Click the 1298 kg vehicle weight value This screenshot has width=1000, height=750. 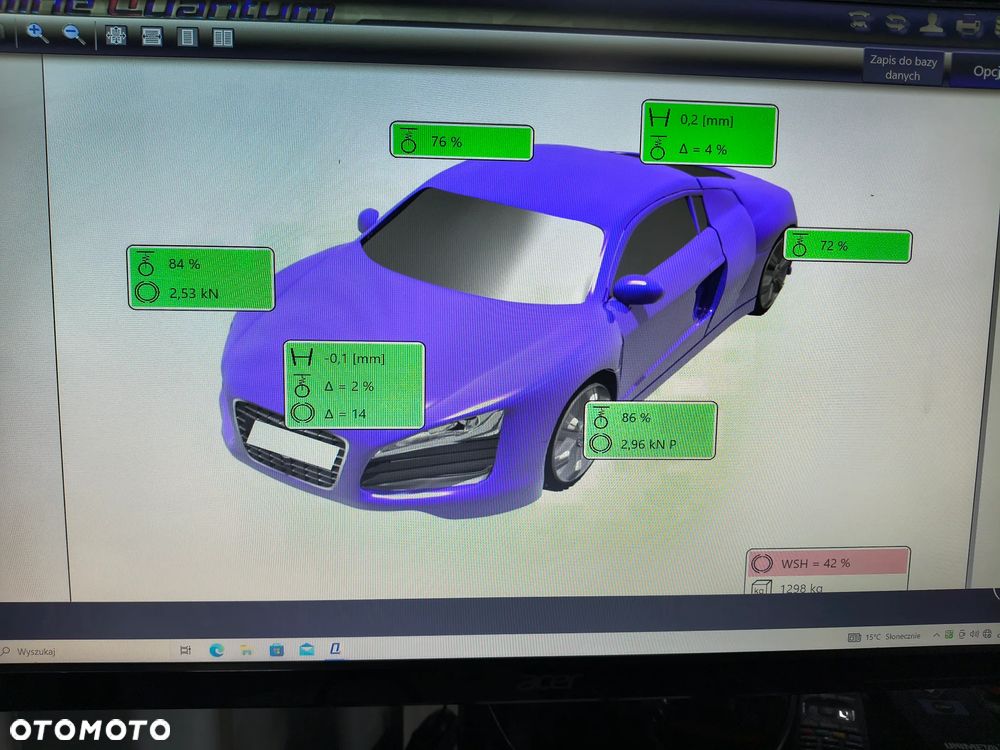[801, 588]
